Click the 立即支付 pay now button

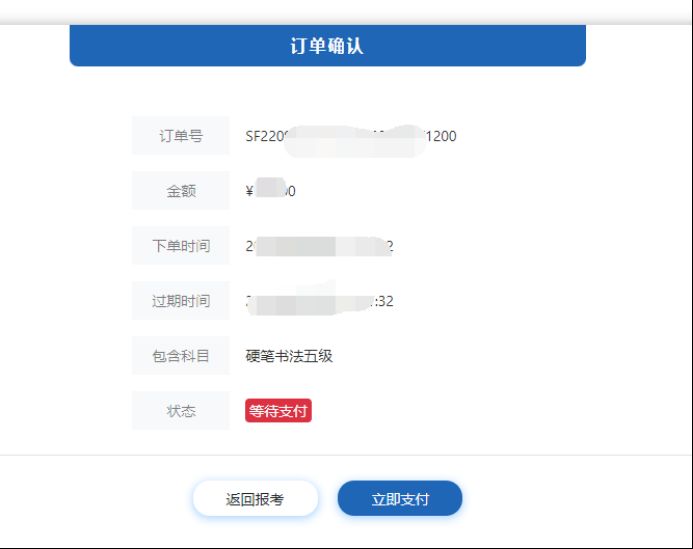[x=400, y=499]
